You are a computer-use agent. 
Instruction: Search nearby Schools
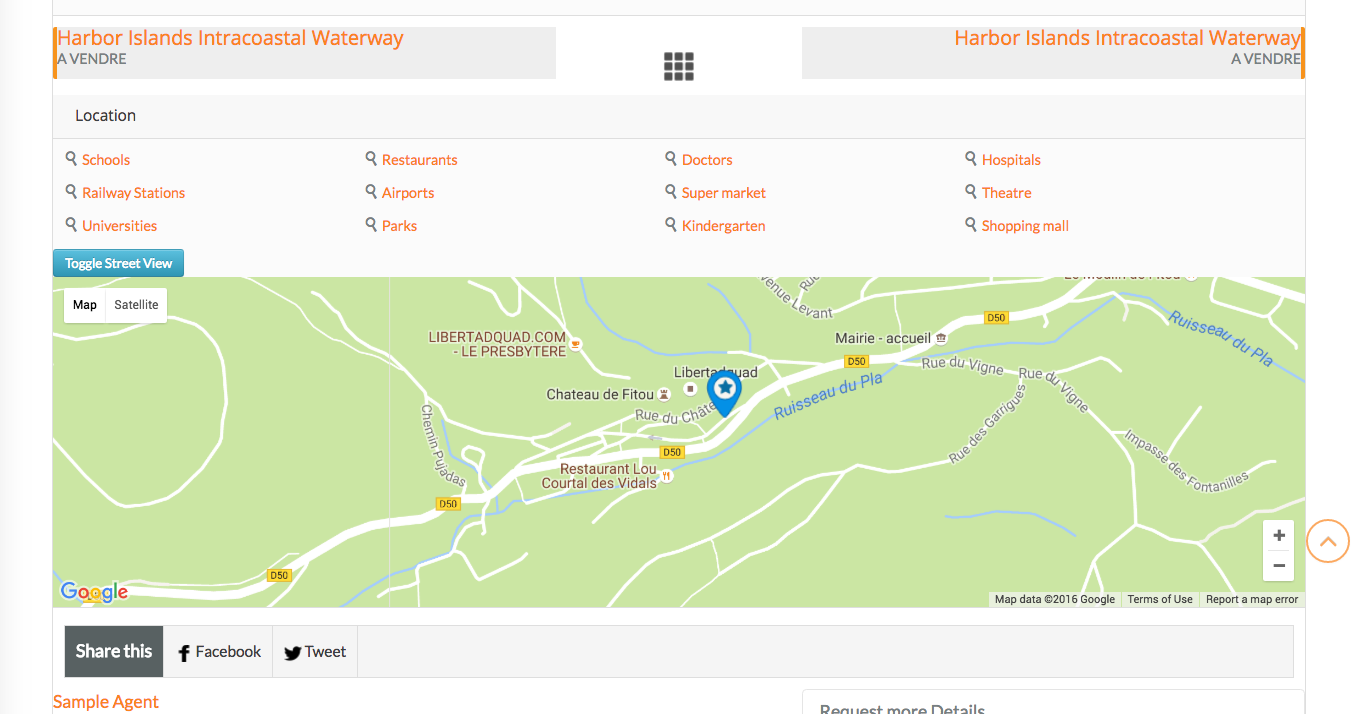(x=106, y=160)
